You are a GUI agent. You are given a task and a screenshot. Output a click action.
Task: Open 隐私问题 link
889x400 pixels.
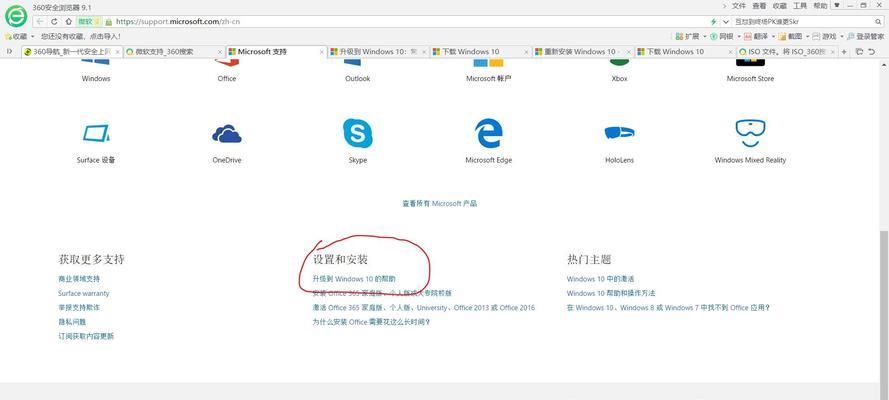click(72, 322)
